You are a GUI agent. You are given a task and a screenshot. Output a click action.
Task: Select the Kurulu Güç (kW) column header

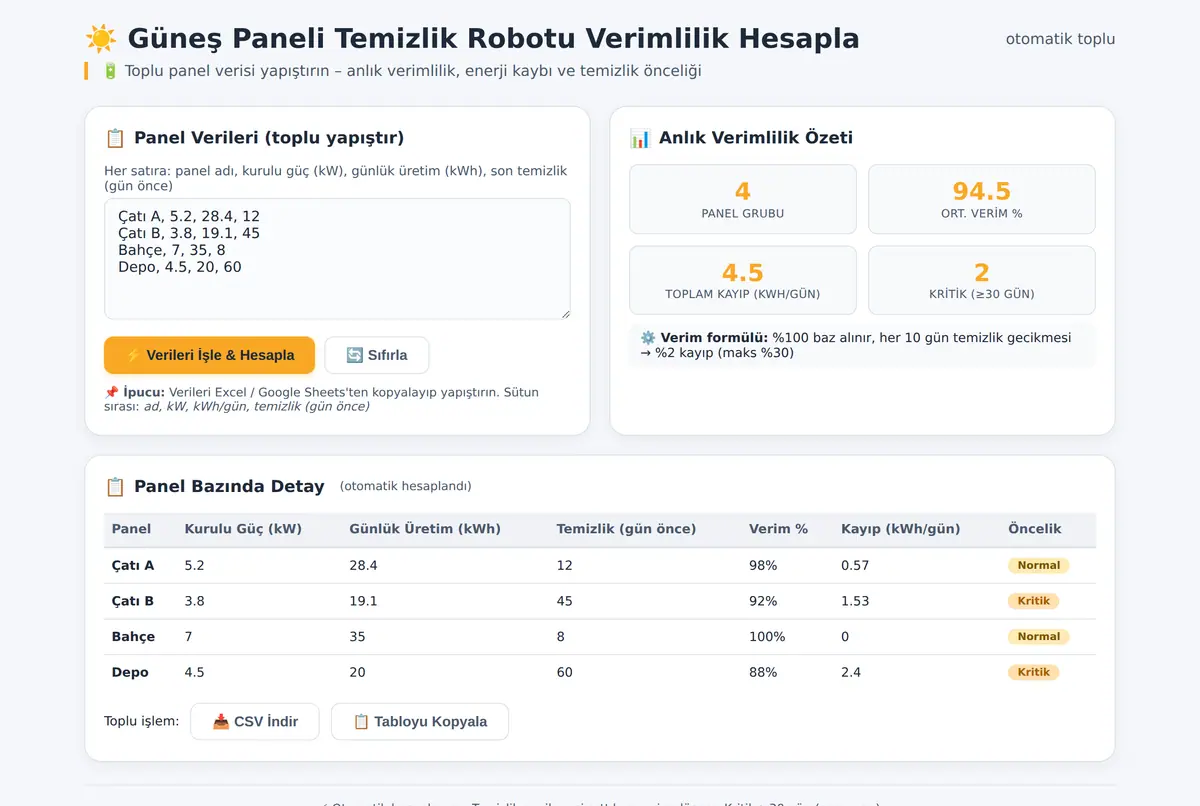point(243,529)
